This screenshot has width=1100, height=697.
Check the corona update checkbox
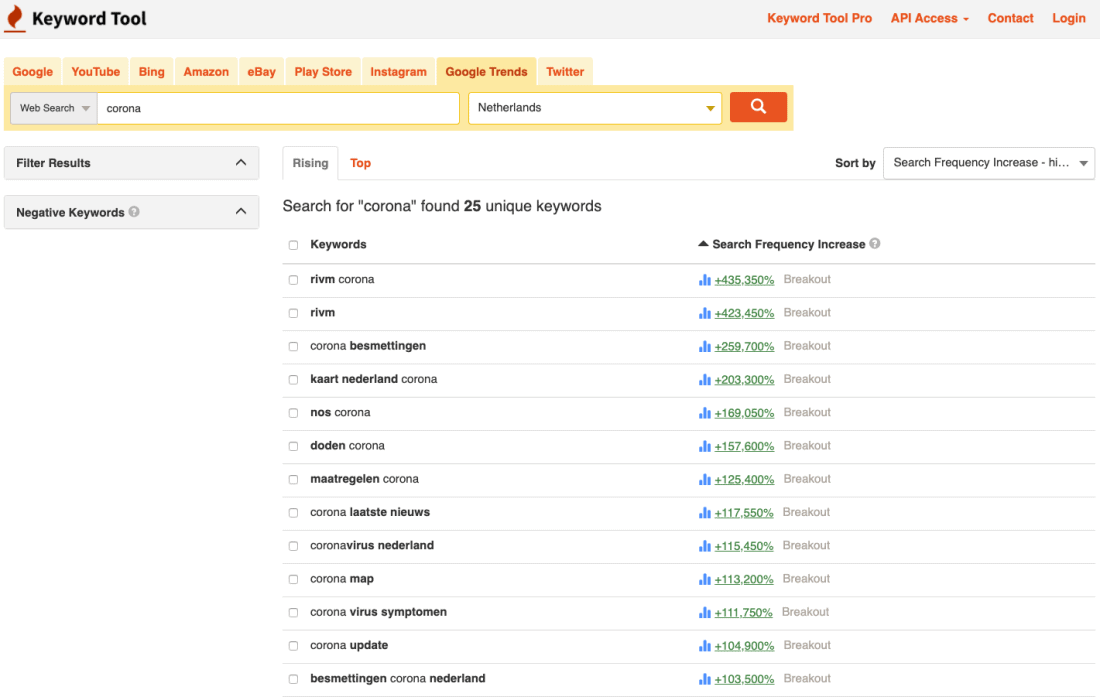(293, 646)
